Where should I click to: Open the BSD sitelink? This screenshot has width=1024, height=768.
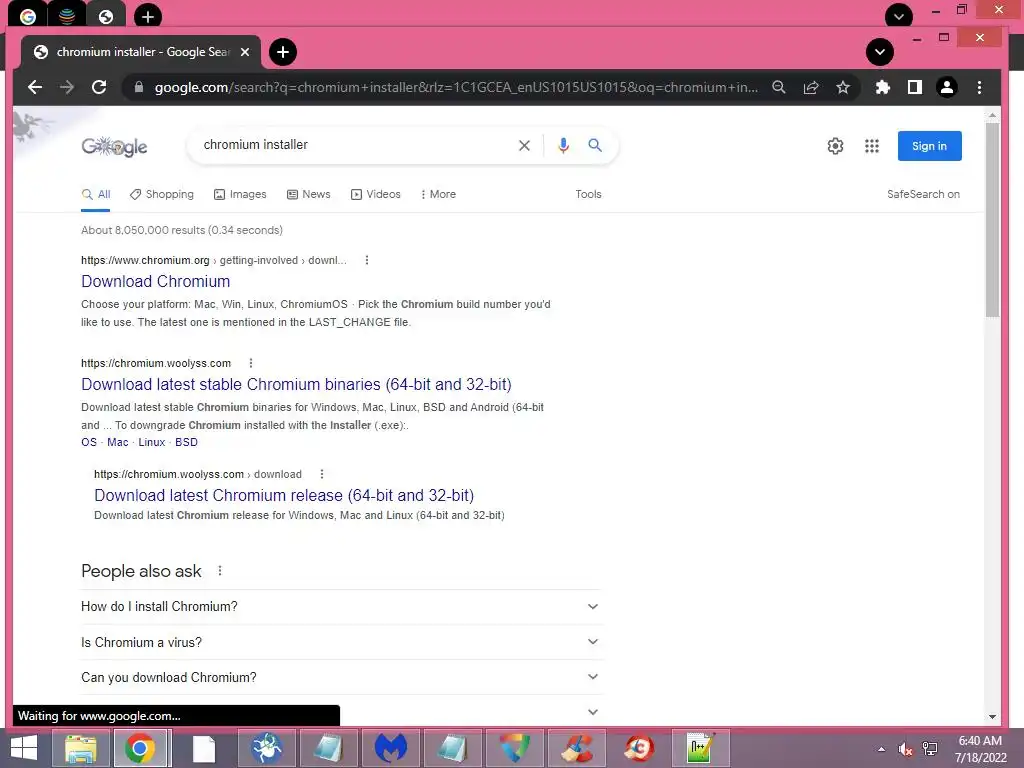click(186, 442)
